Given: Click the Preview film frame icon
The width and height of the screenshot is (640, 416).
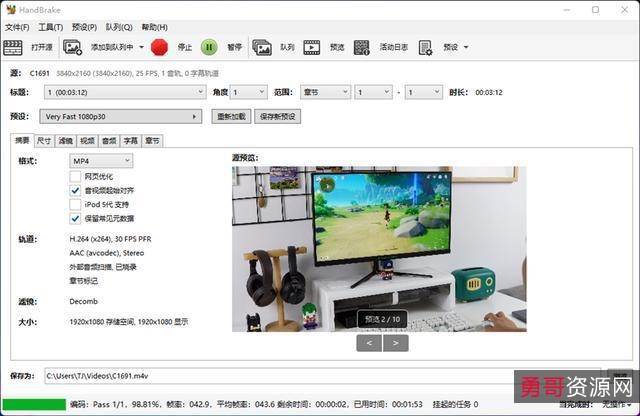Looking at the screenshot, I should click(311, 47).
